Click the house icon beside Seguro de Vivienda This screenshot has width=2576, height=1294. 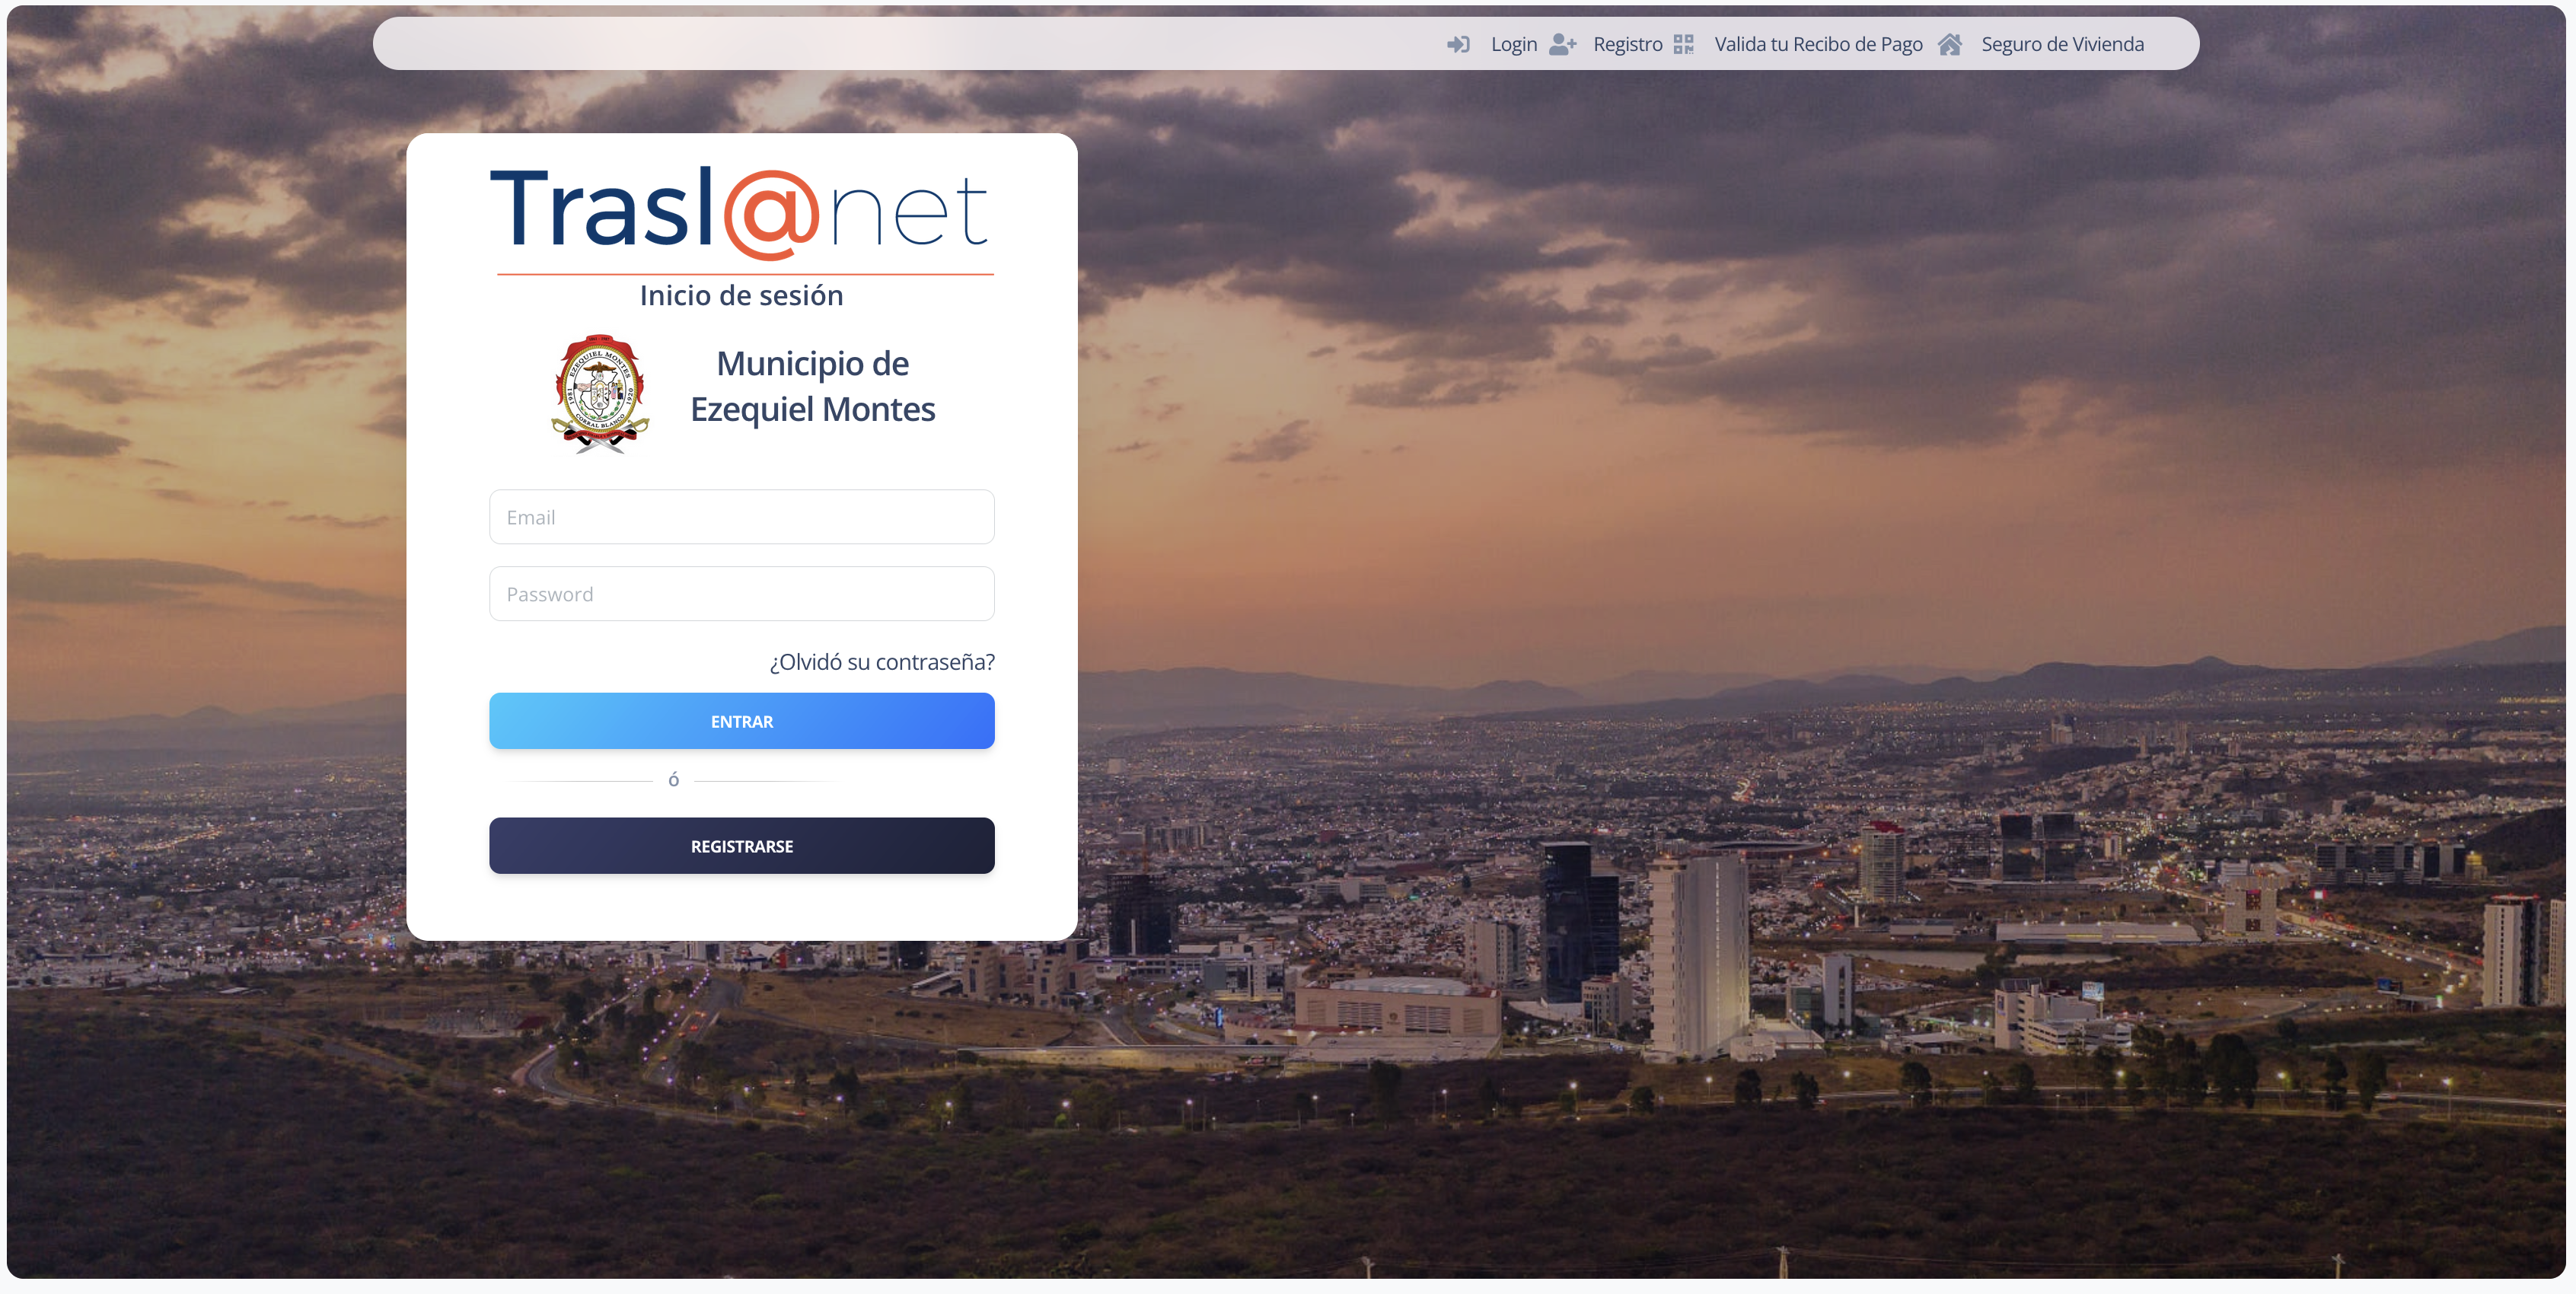[x=1950, y=44]
